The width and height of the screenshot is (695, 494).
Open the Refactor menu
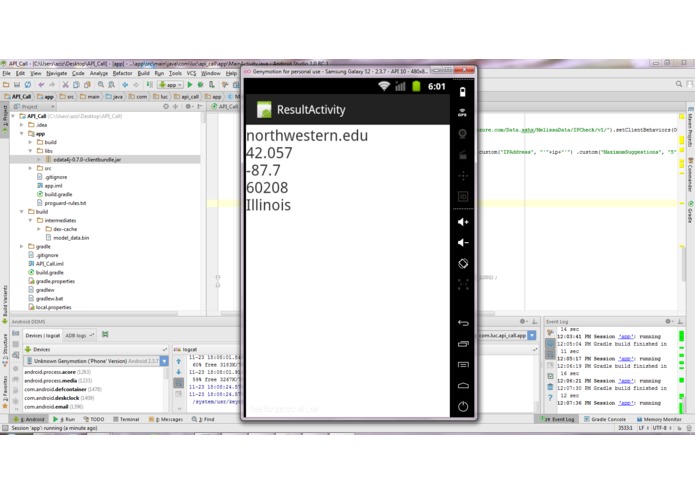coord(122,73)
